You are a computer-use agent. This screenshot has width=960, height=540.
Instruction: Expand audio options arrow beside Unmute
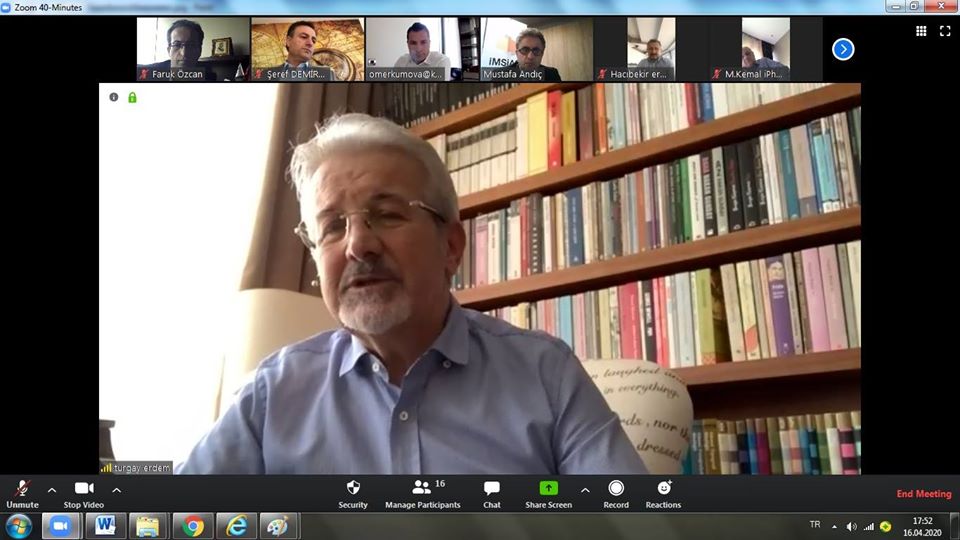coord(52,490)
